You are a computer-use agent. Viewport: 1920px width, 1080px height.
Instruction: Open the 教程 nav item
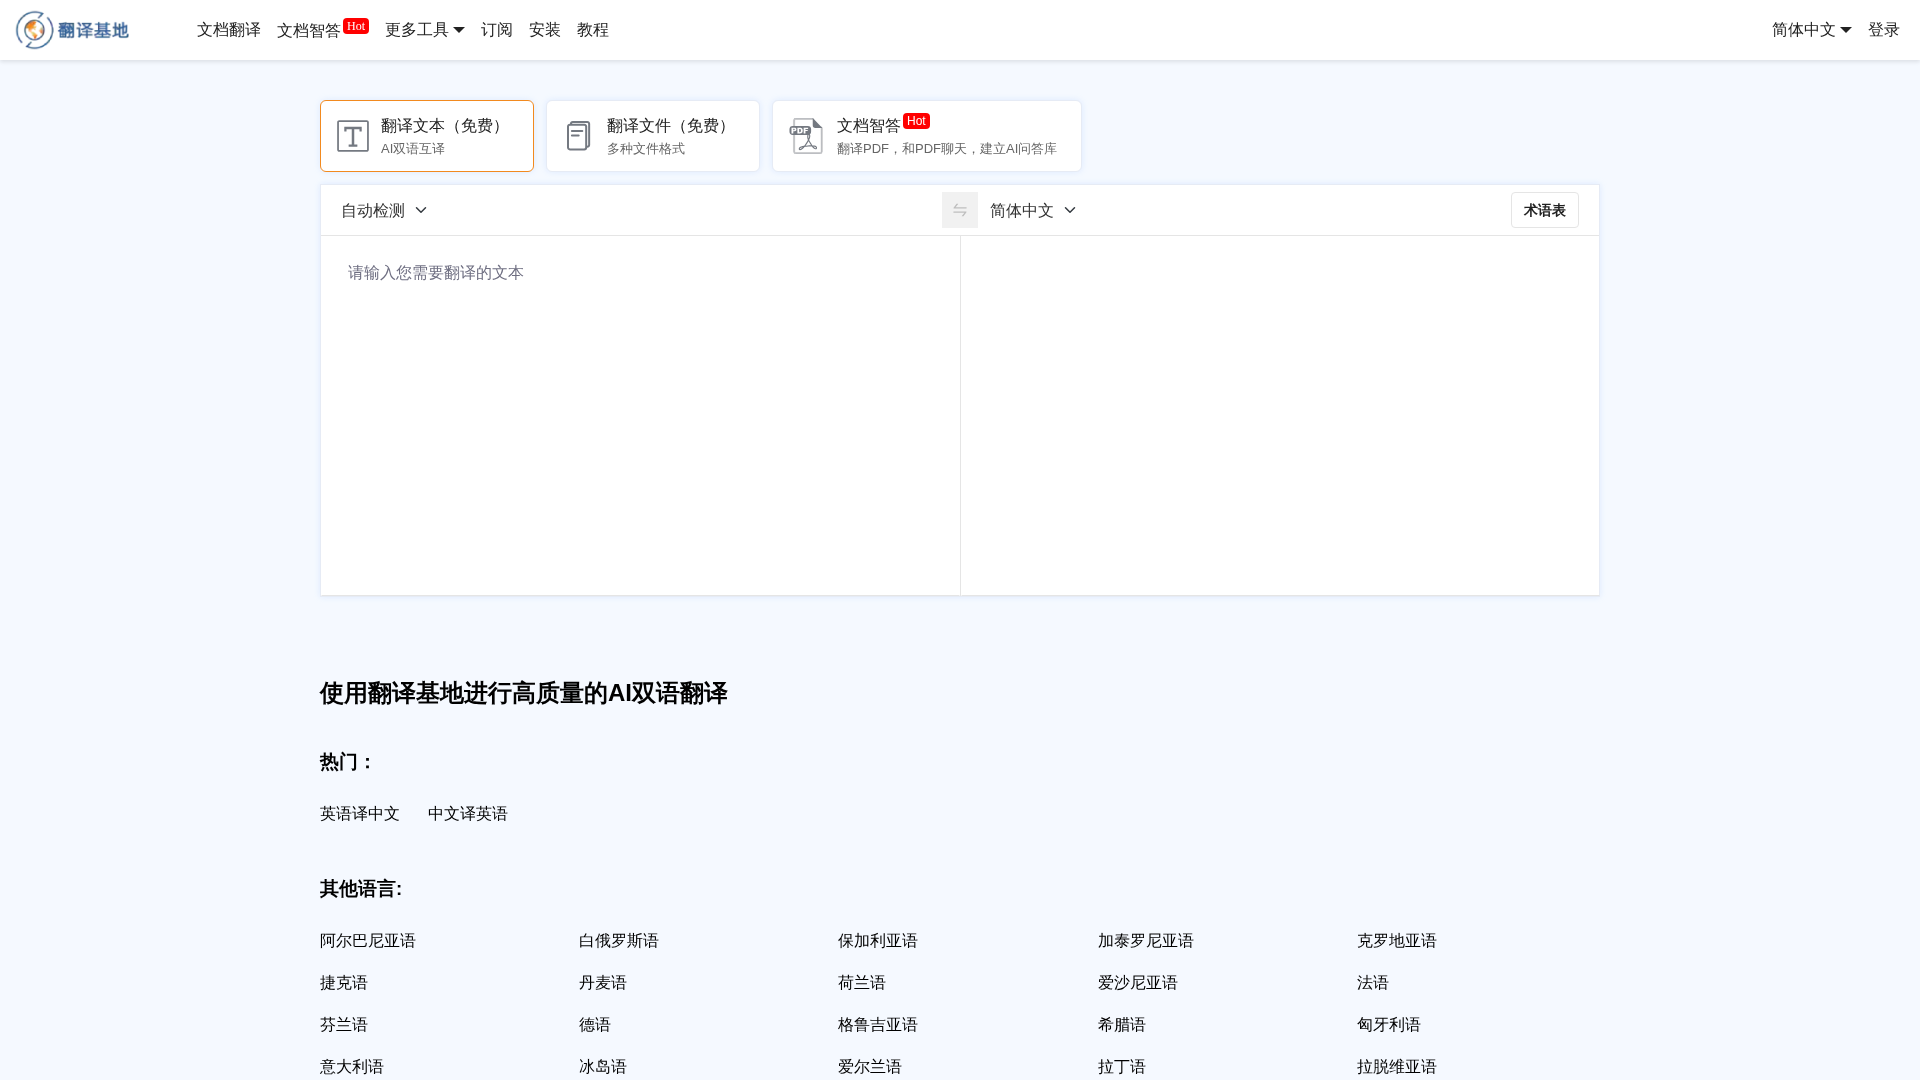tap(592, 30)
